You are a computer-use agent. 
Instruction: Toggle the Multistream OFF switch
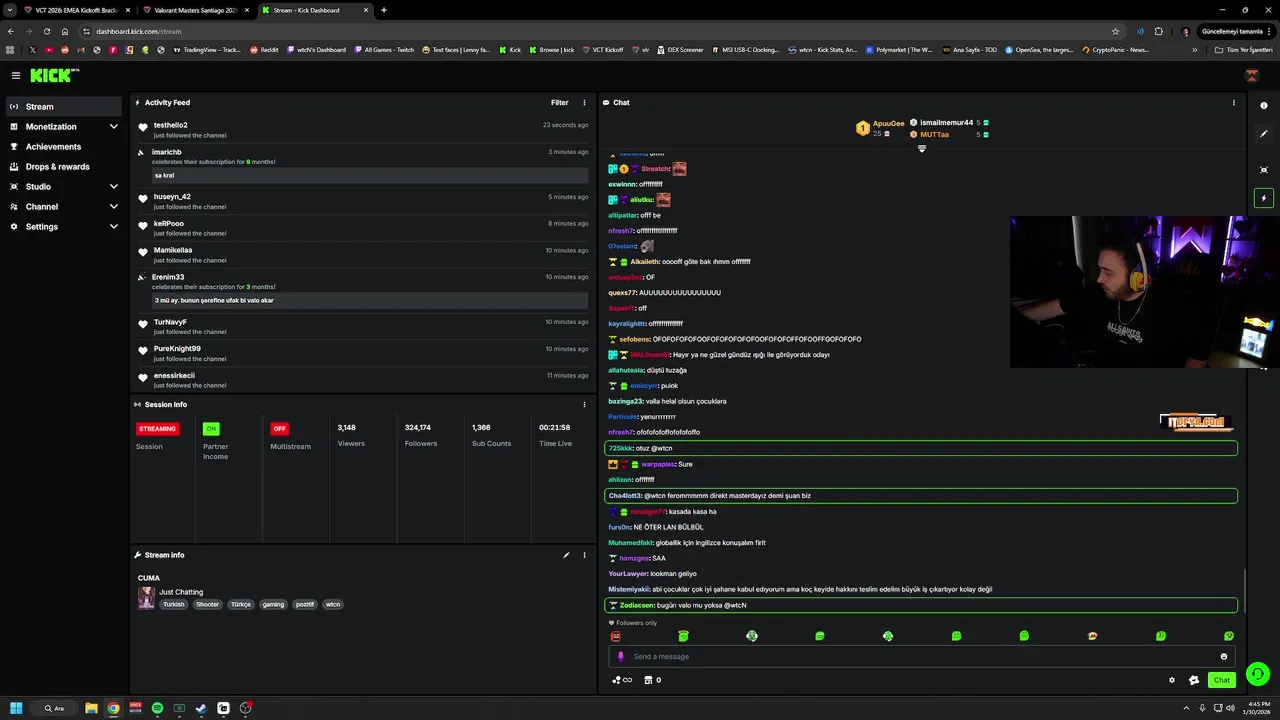tap(280, 428)
